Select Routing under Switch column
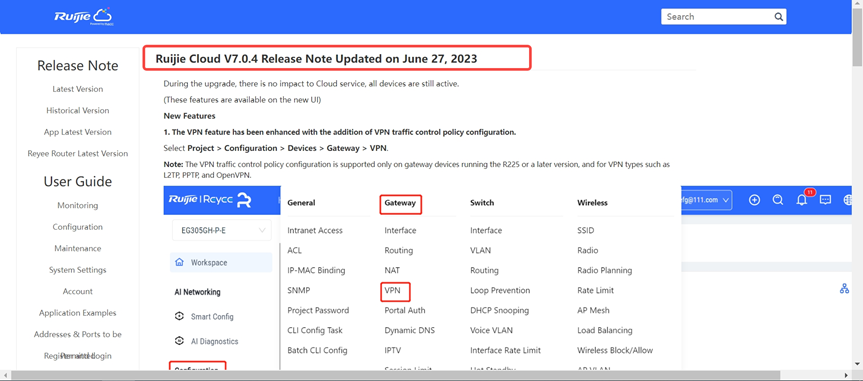This screenshot has width=863, height=381. coord(484,270)
